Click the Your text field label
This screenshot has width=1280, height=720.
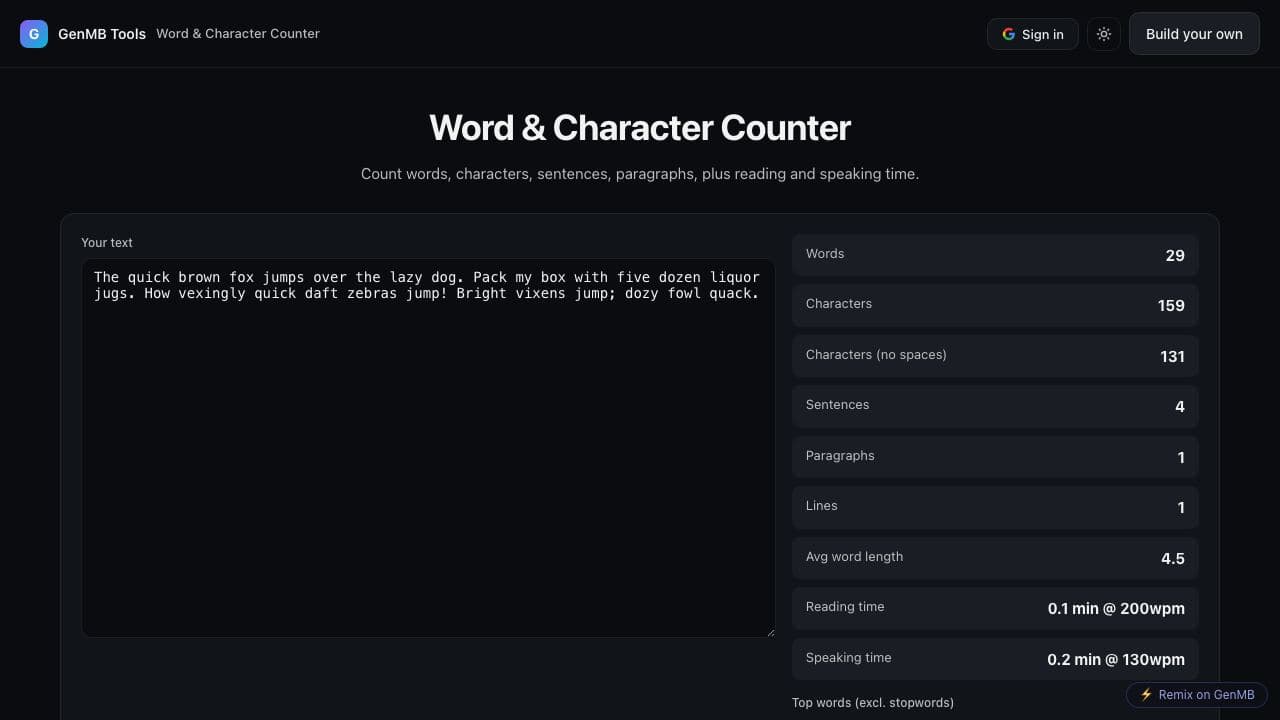point(107,243)
